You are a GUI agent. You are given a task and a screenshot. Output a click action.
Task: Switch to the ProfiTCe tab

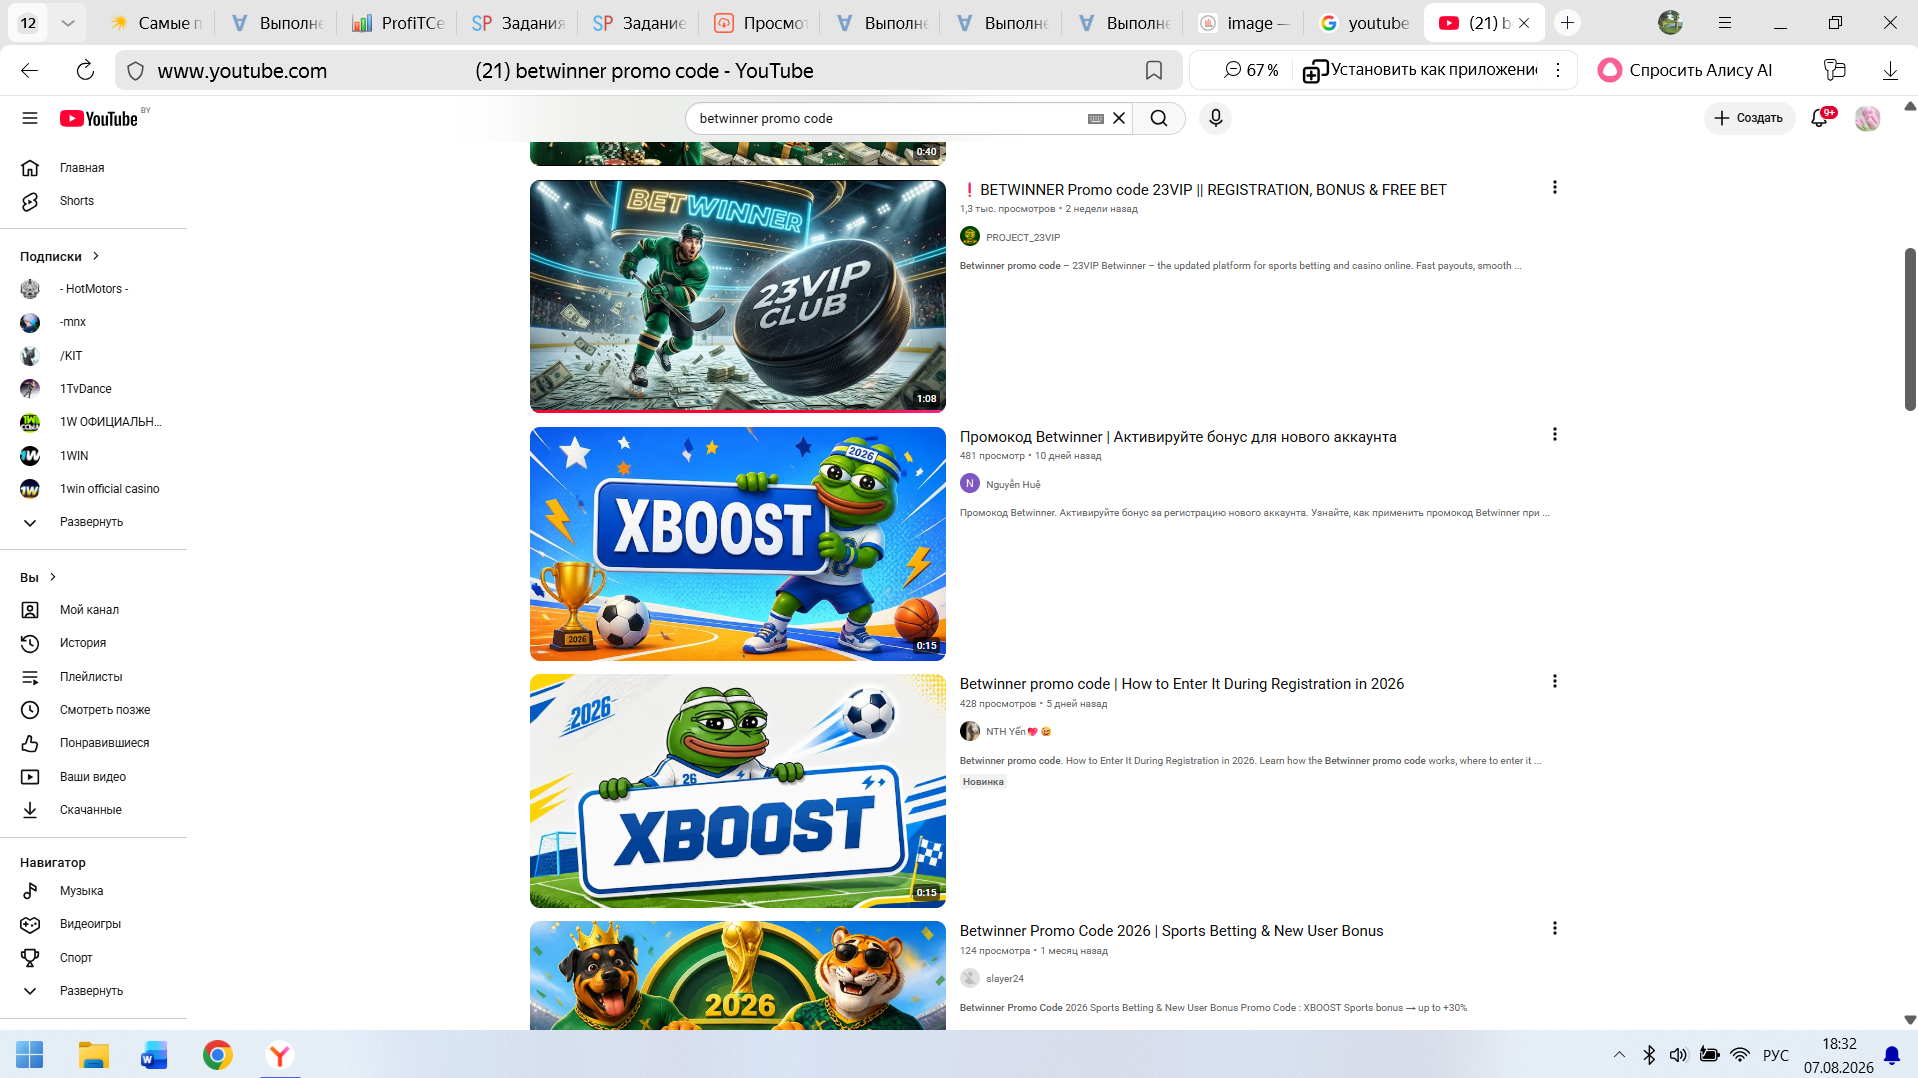point(398,23)
